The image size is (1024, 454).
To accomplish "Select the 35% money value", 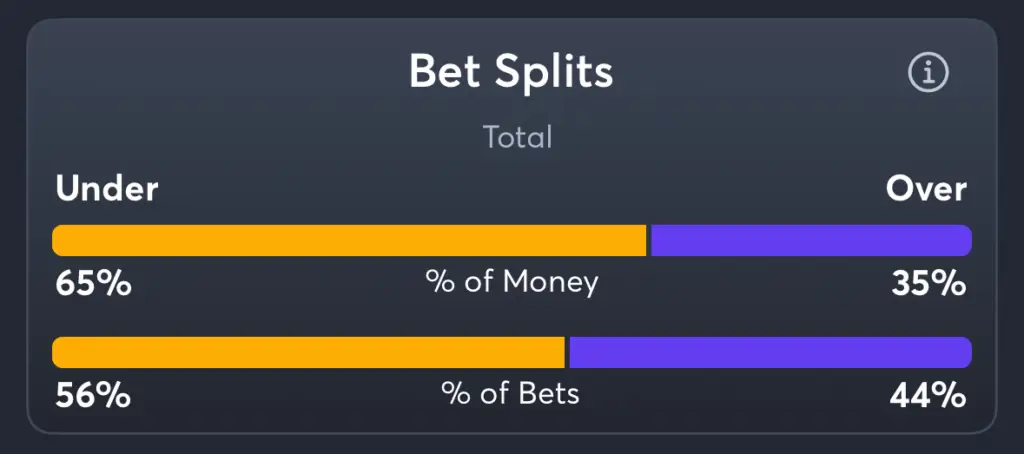I will [928, 284].
